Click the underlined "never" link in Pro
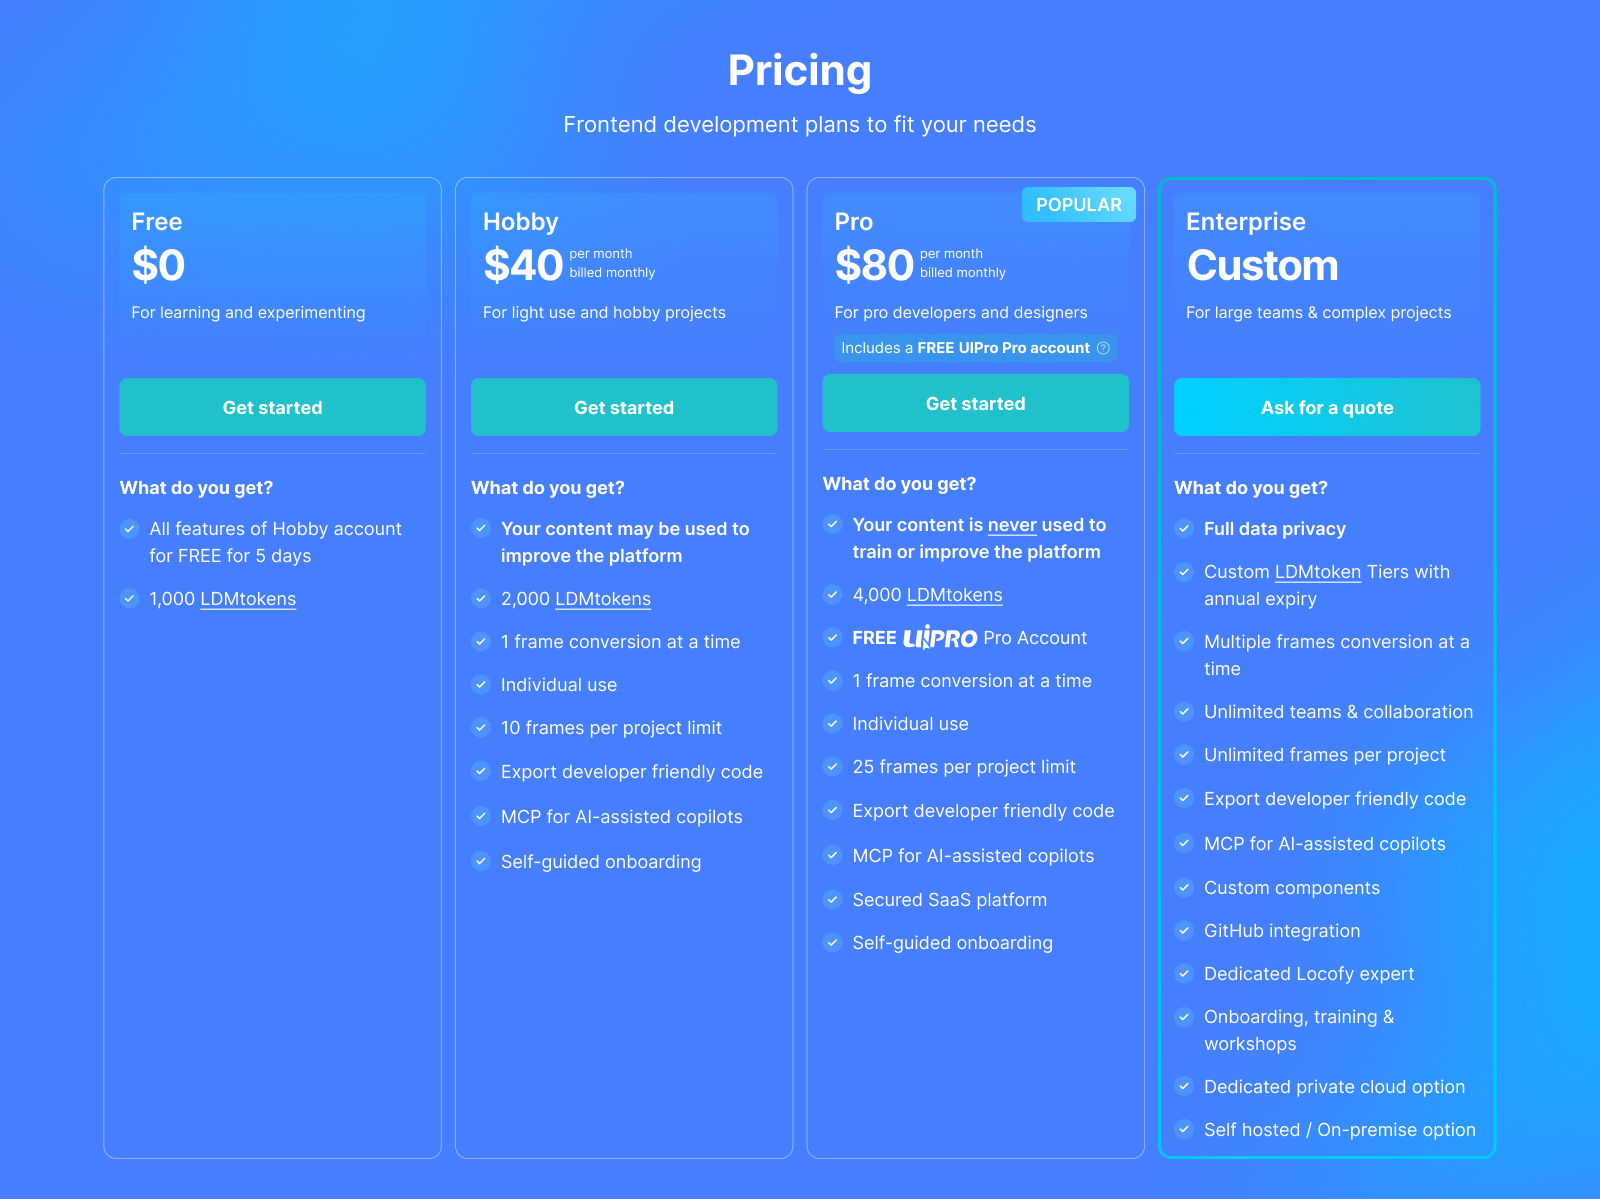This screenshot has height=1199, width=1600. [1011, 525]
